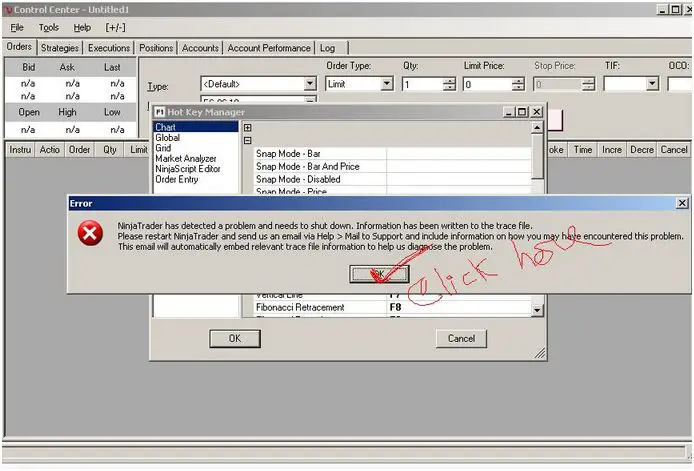Open the Help menu

click(x=82, y=27)
